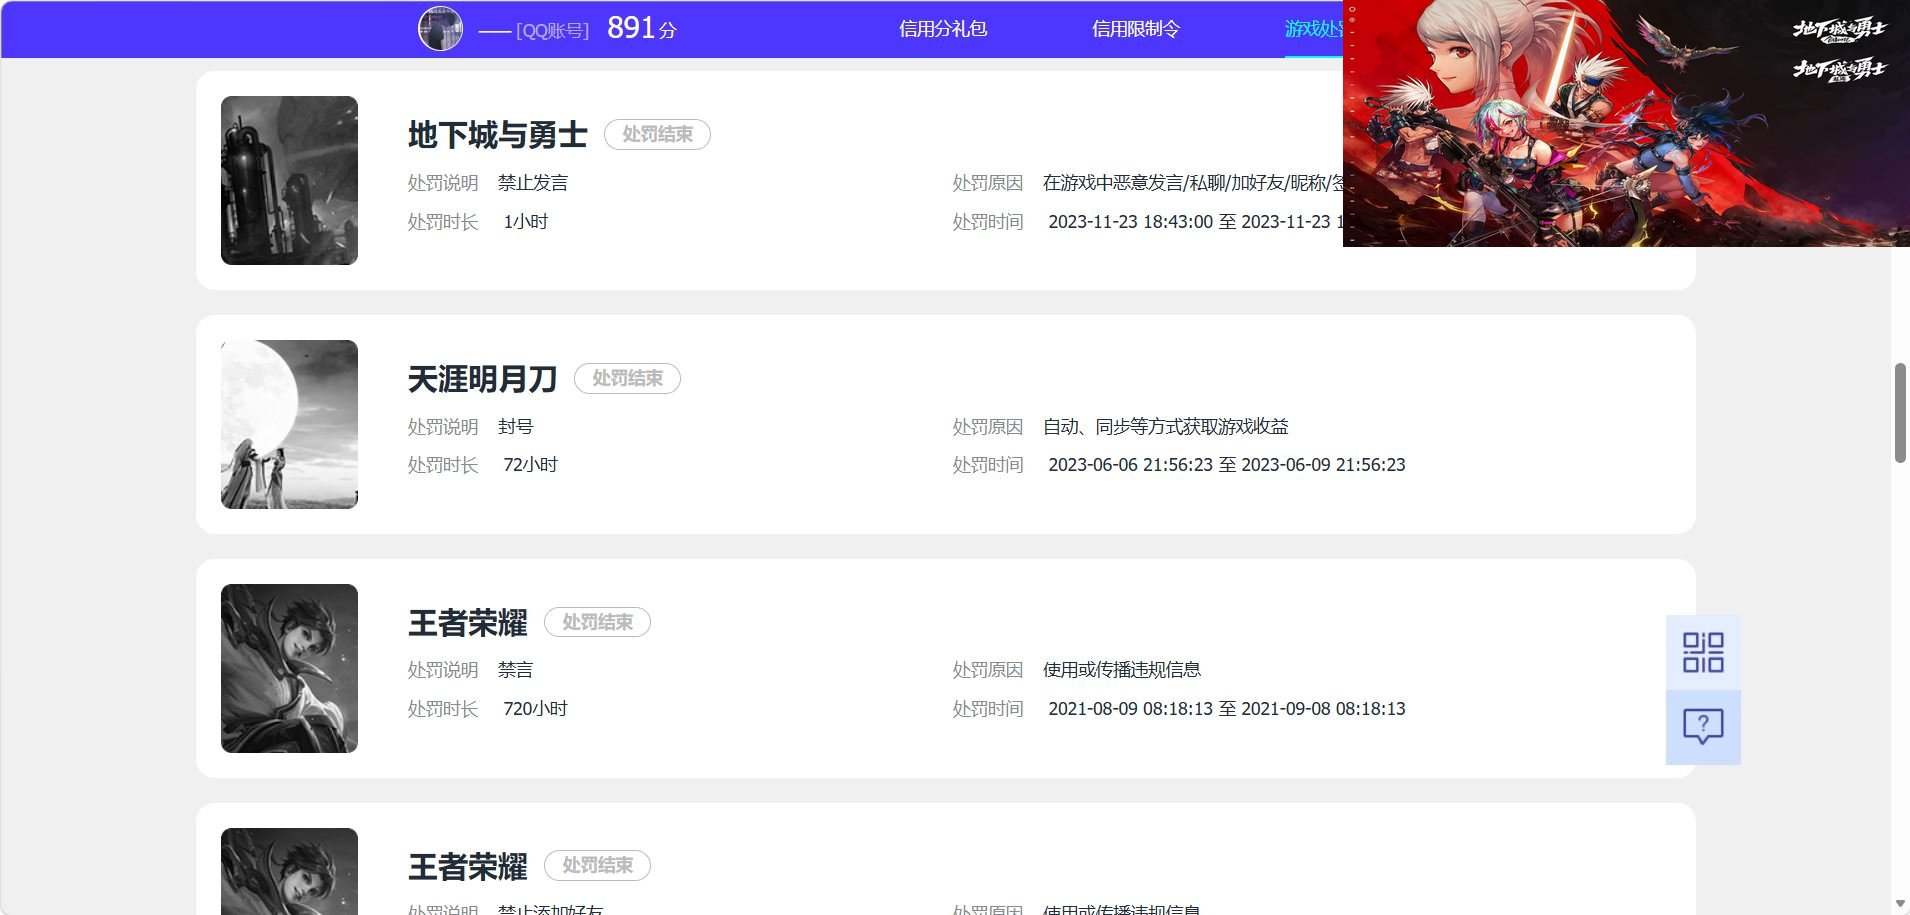The width and height of the screenshot is (1910, 915).
Task: Open the QR code floating button
Action: pyautogui.click(x=1703, y=652)
